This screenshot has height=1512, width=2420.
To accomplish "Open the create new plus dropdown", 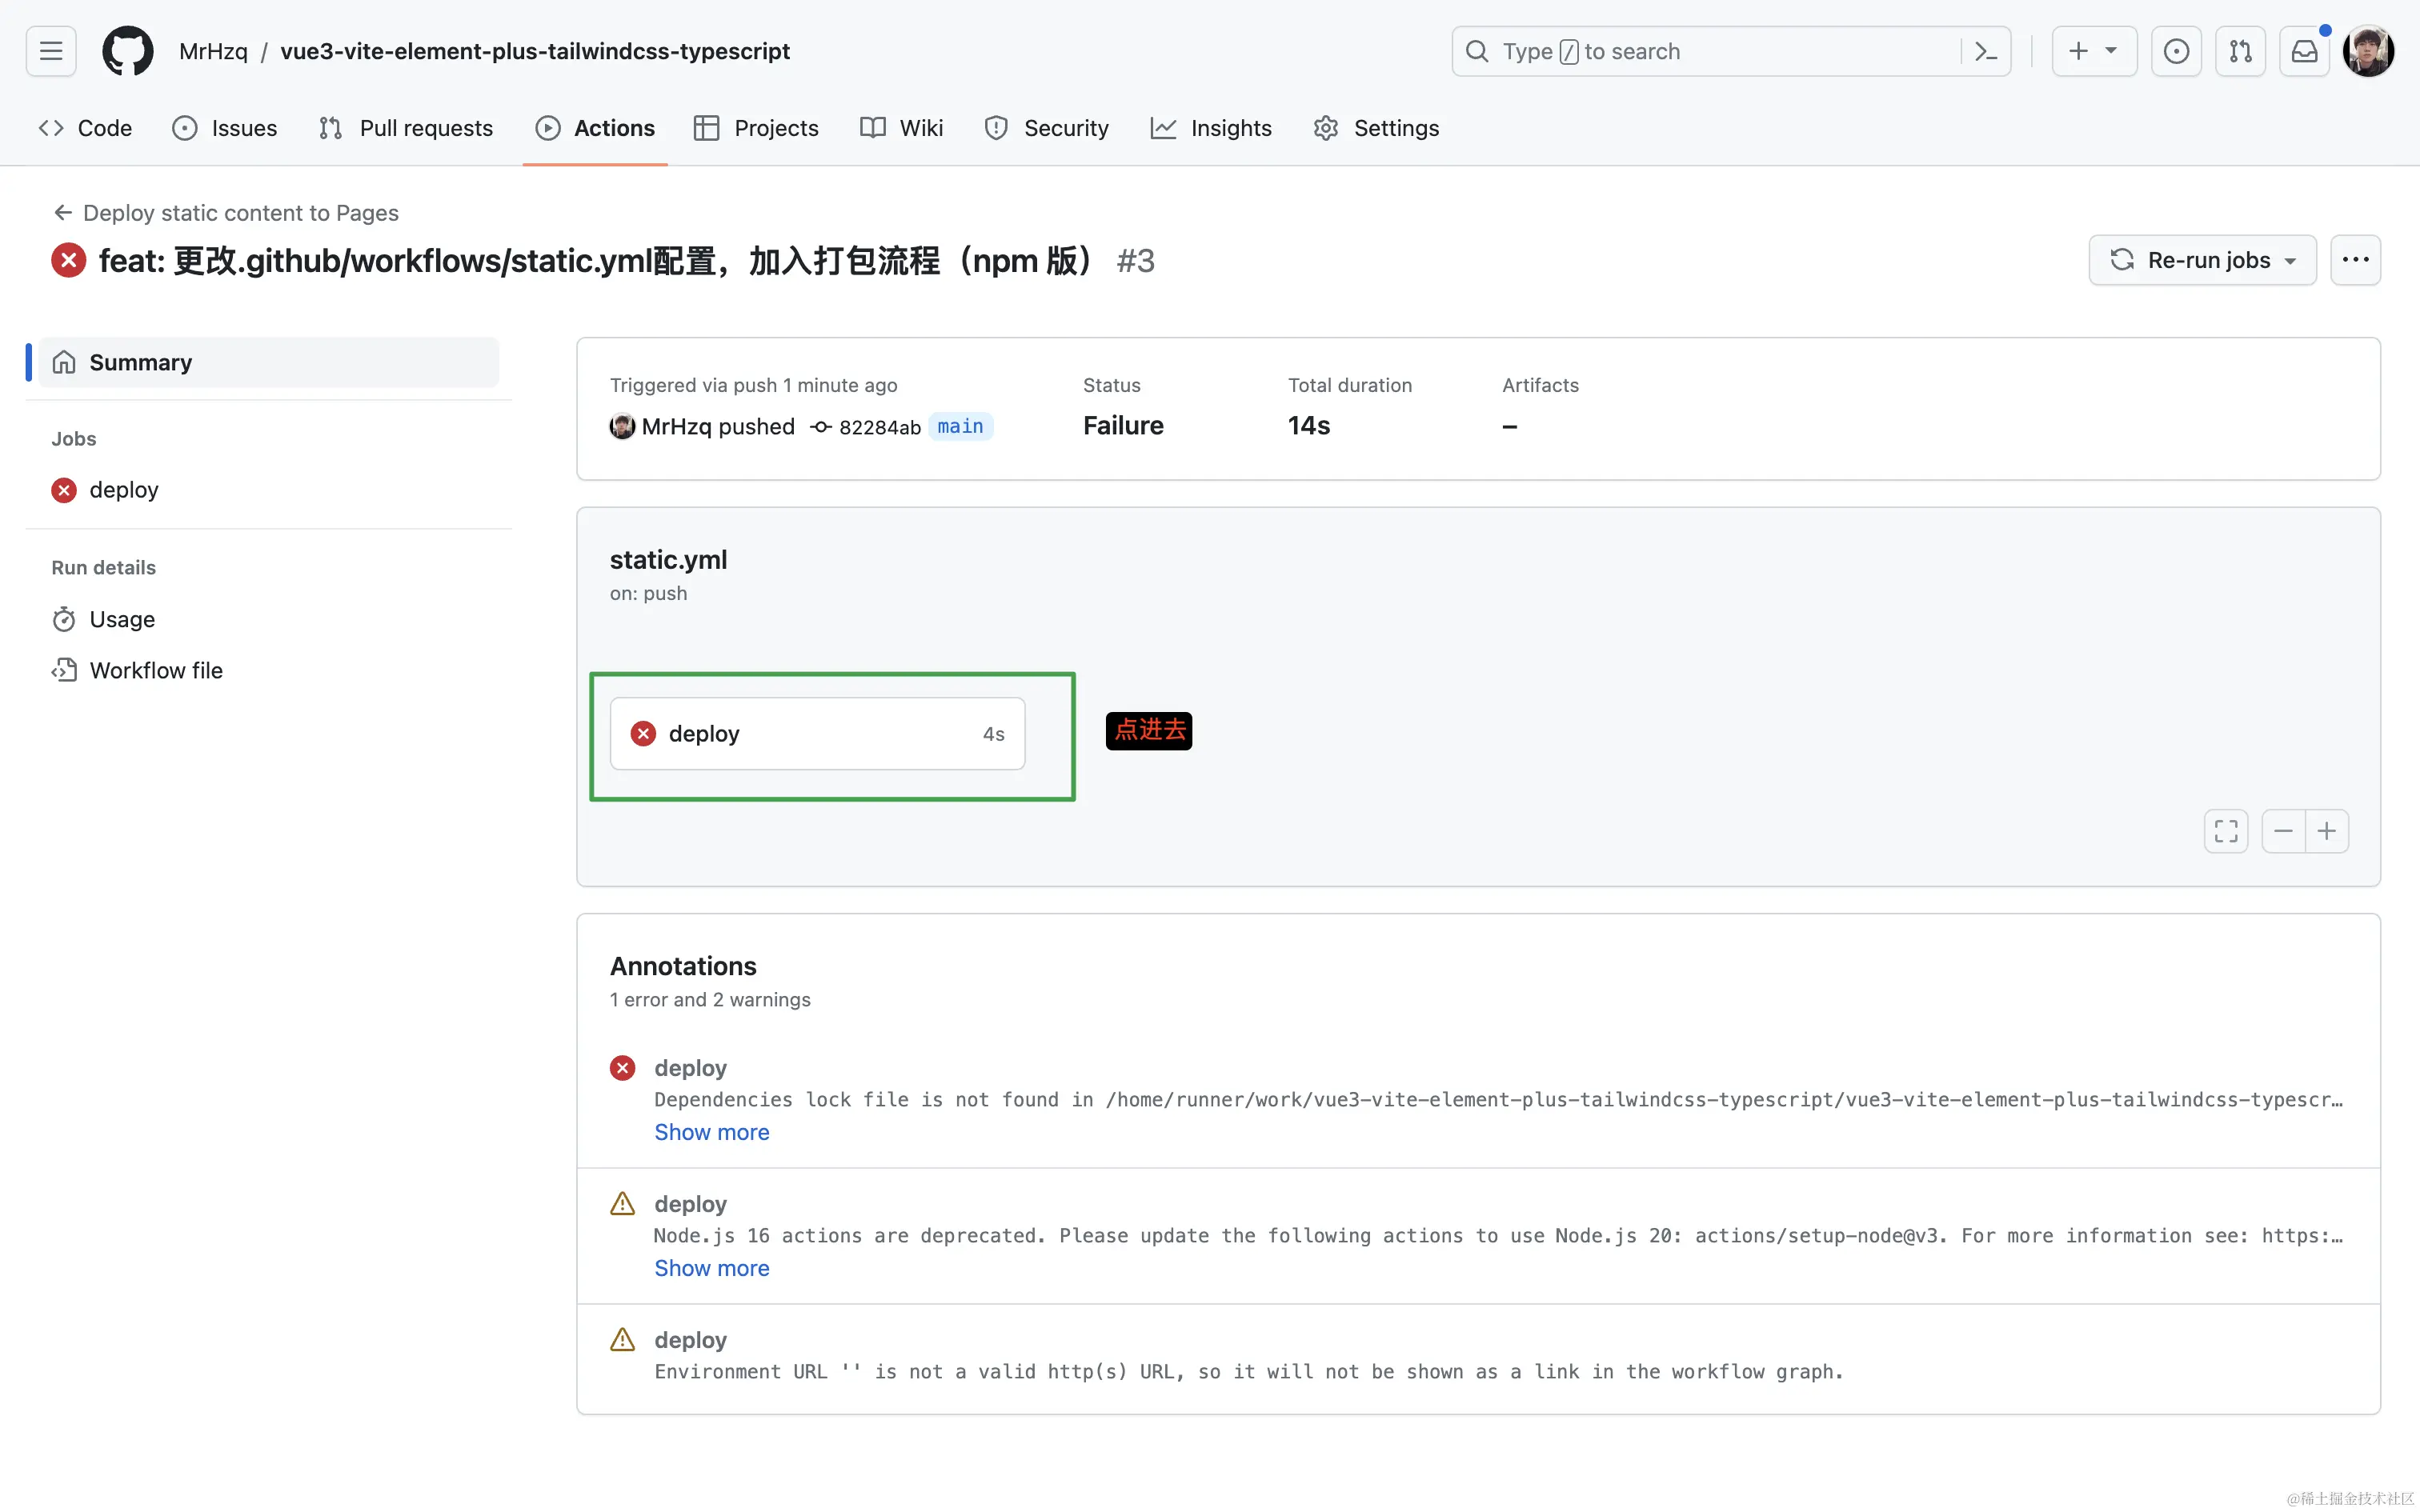I will click(x=2094, y=51).
